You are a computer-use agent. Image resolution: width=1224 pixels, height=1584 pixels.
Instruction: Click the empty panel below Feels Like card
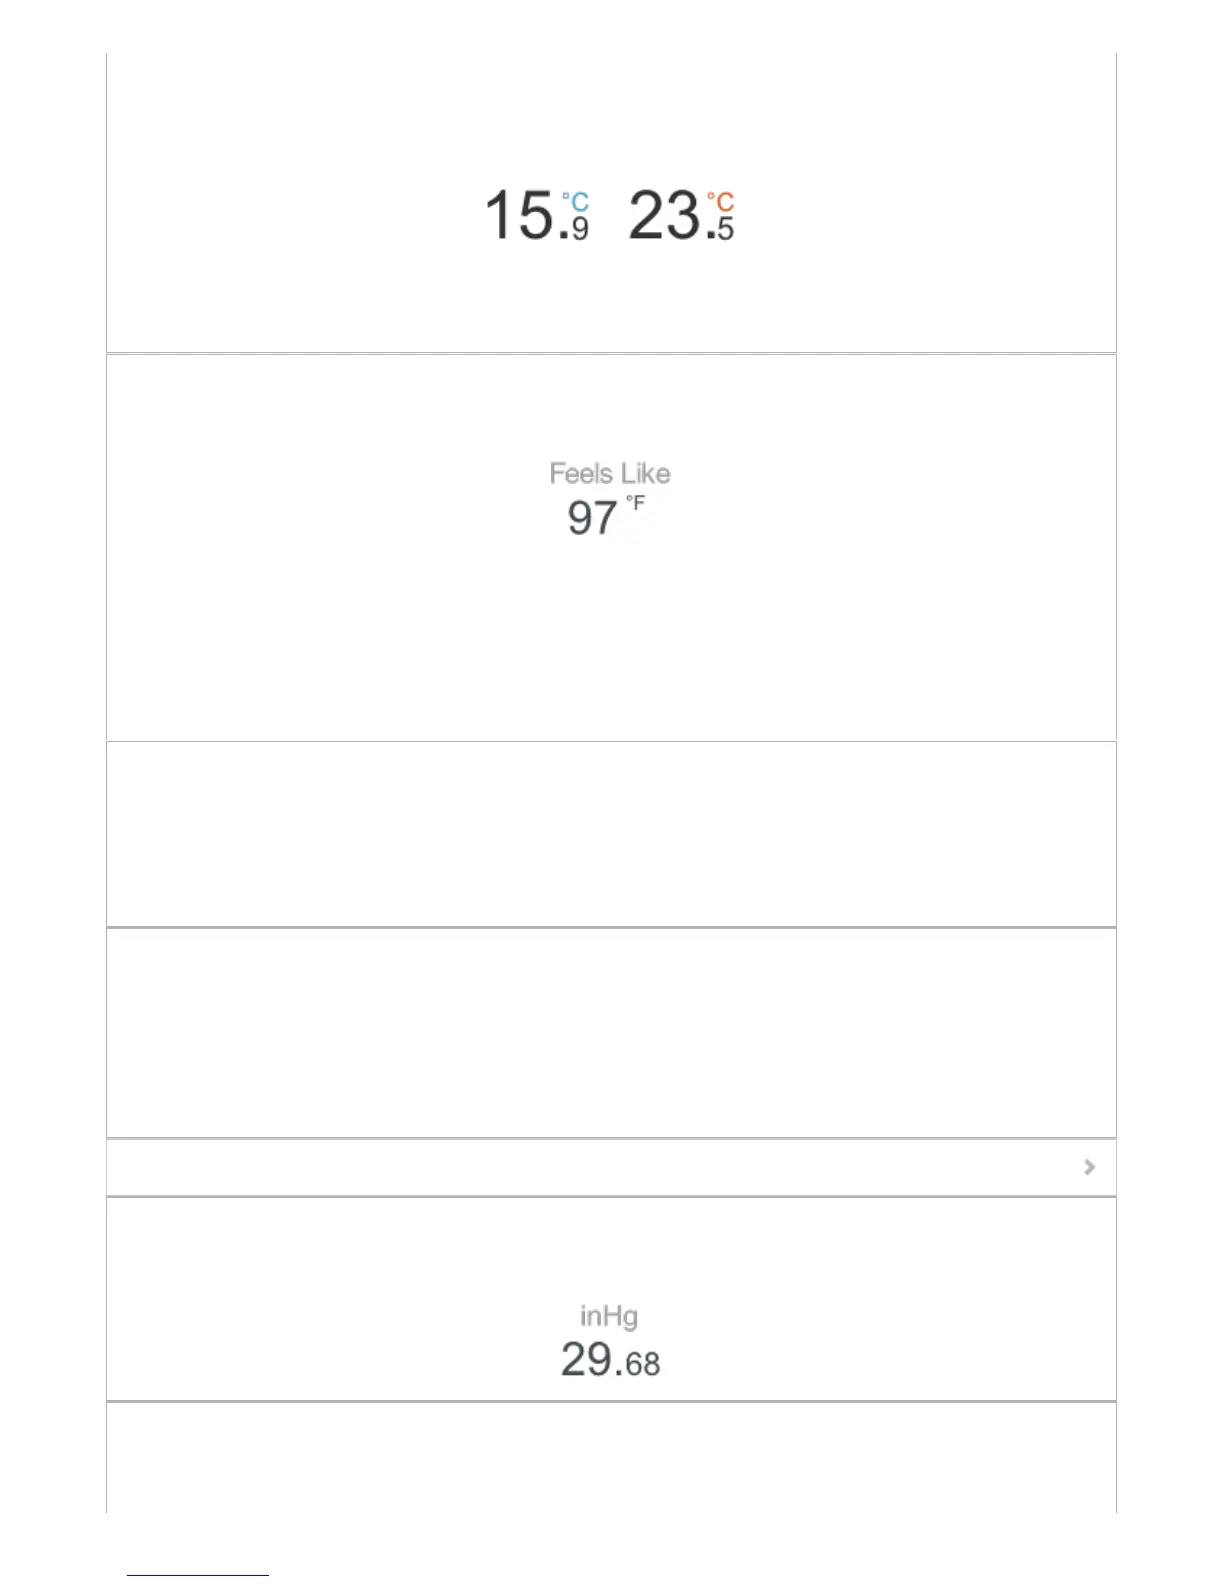pyautogui.click(x=611, y=834)
